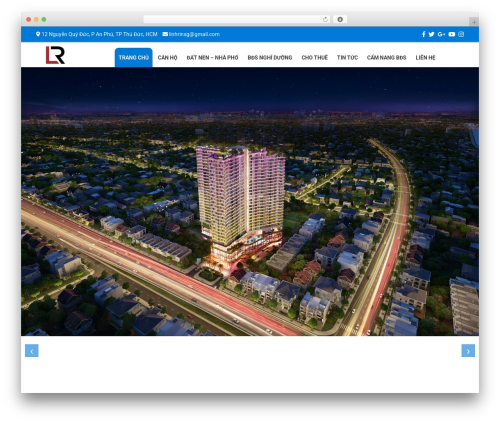Go to next slide with right arrow

click(468, 351)
